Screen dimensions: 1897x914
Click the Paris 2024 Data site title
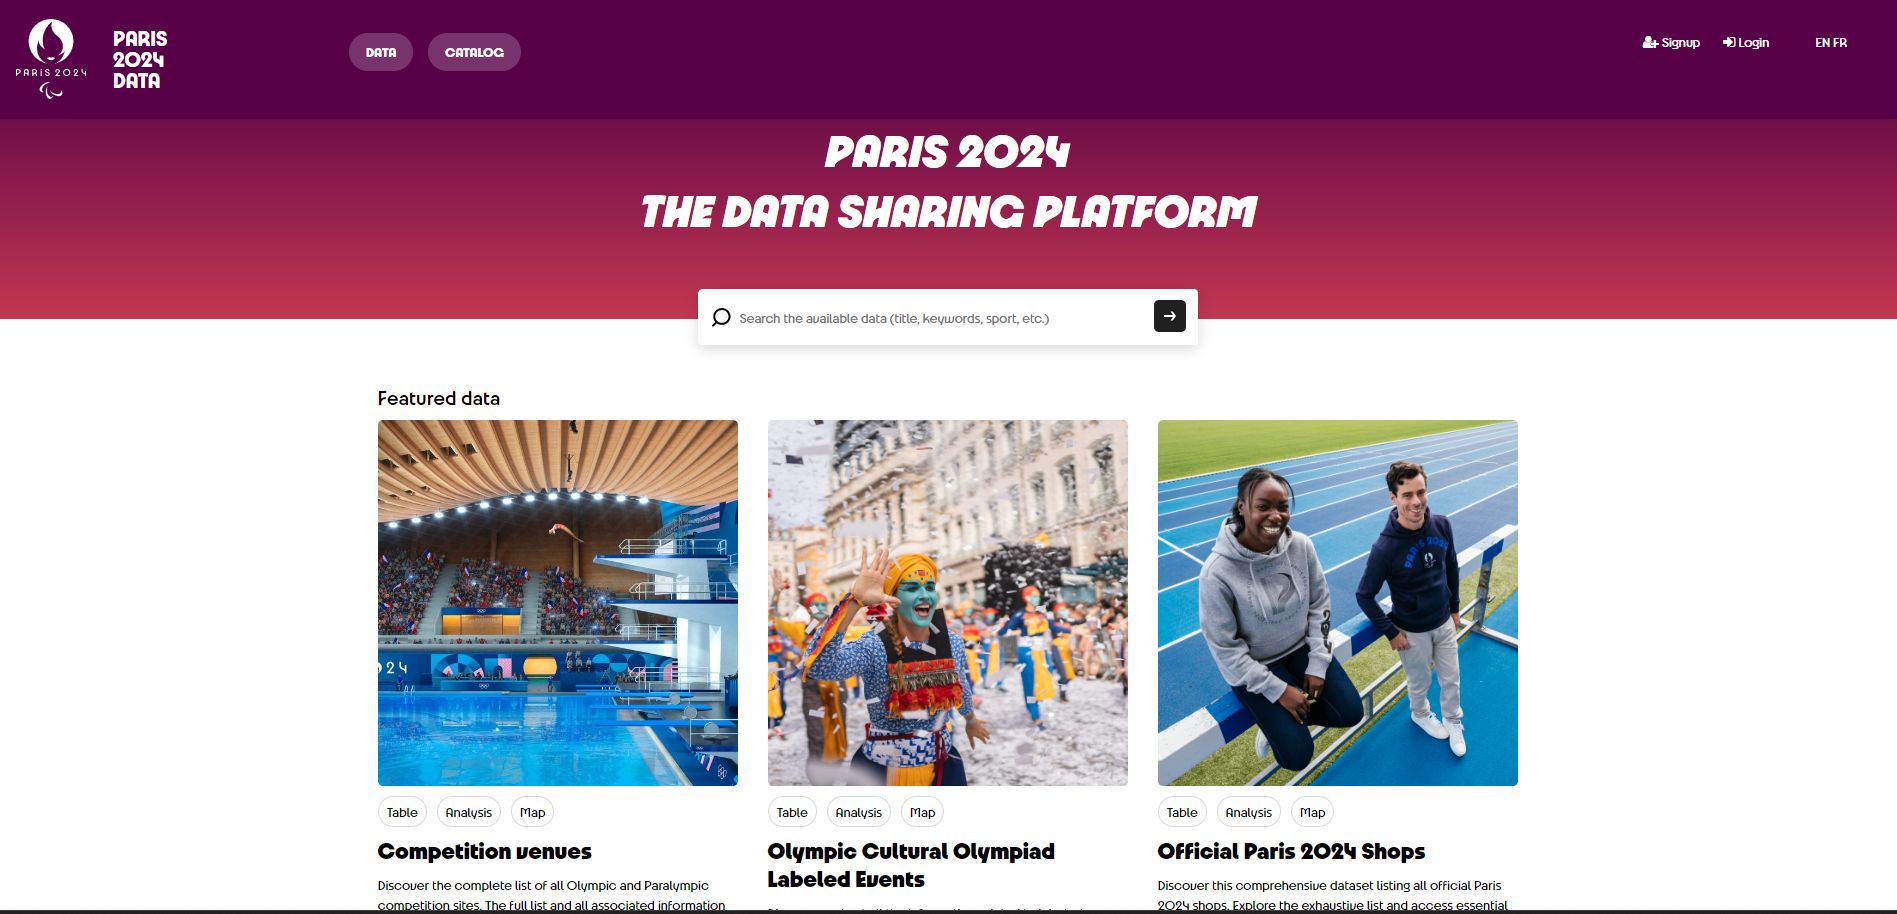point(140,60)
